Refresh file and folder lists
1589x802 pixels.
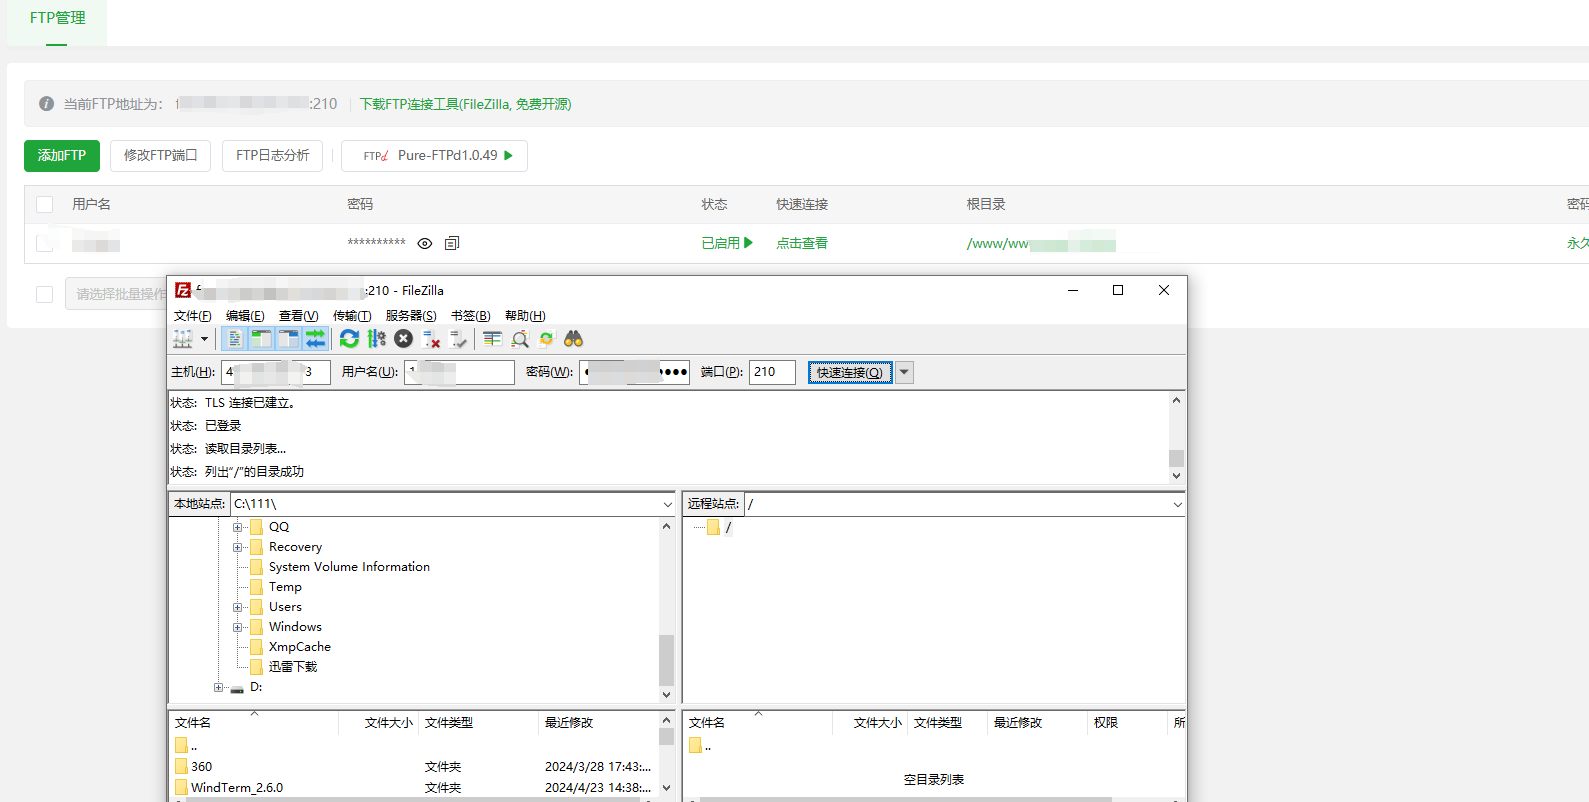(x=349, y=339)
